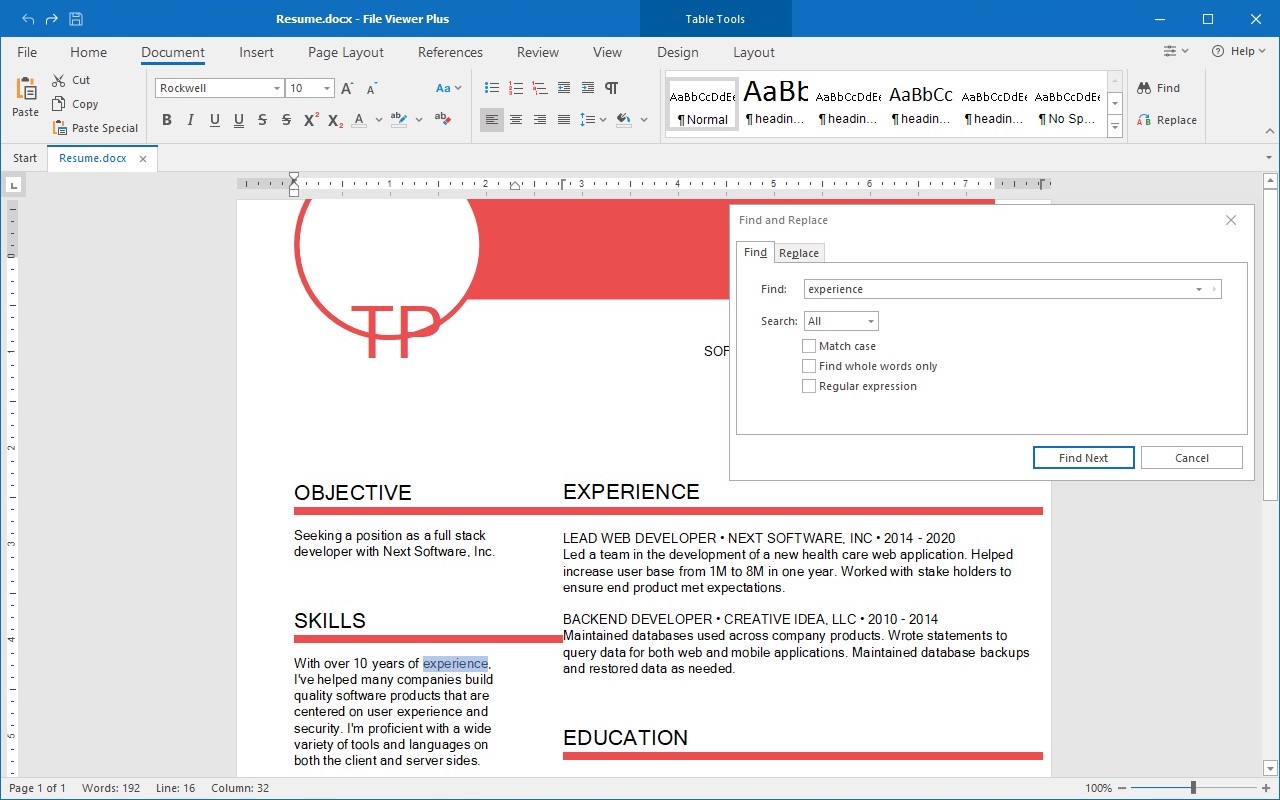Insert a multilevel list
This screenshot has width=1280, height=800.
click(539, 88)
